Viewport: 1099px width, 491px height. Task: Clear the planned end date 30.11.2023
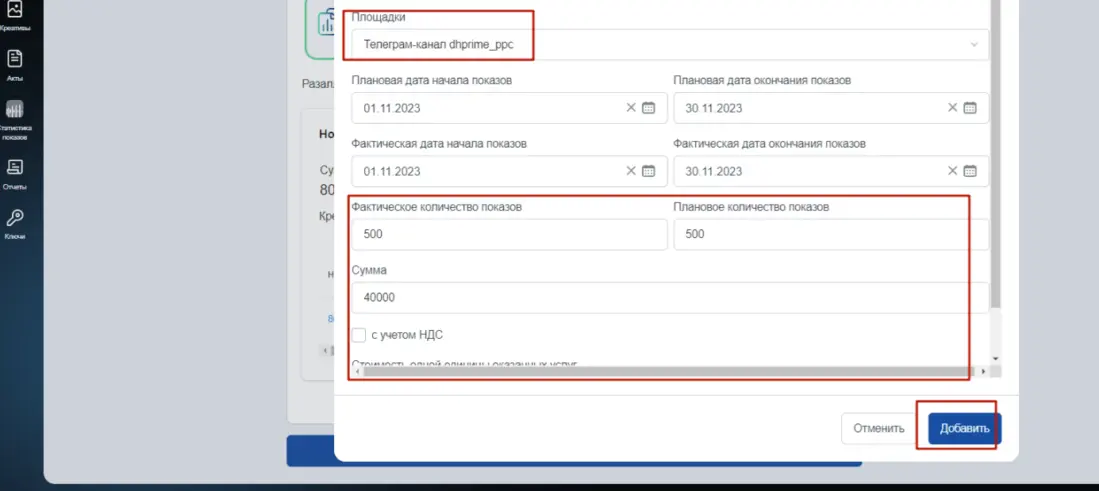952,108
